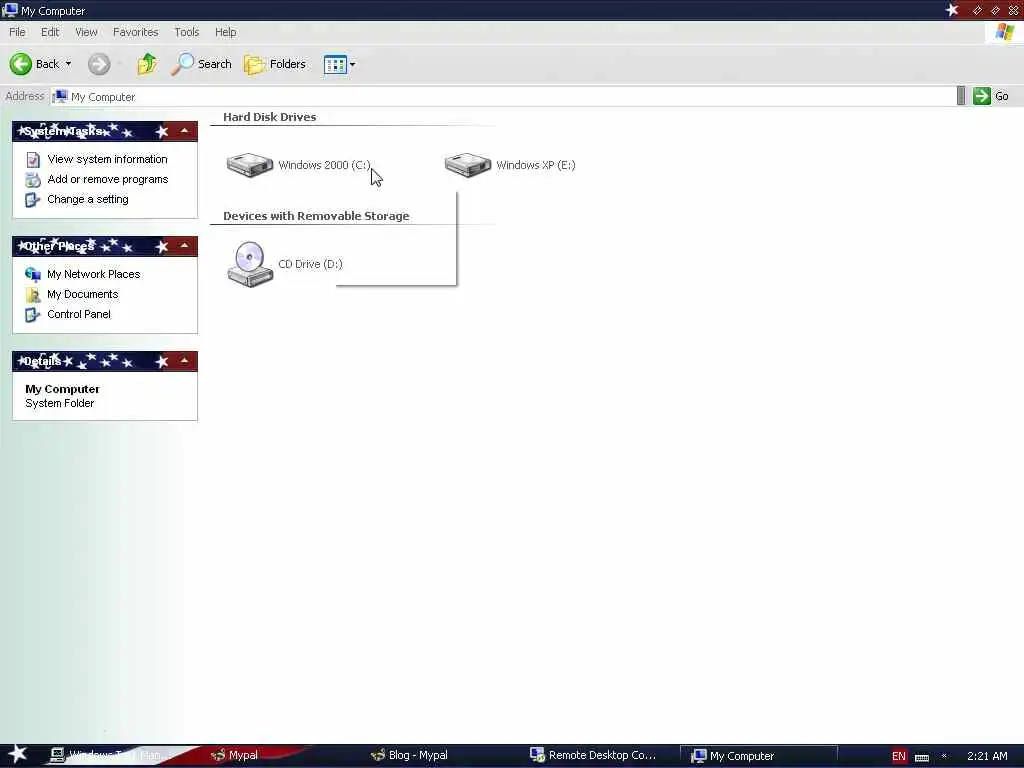Open Control Panel link
The width and height of the screenshot is (1024, 768).
pos(78,314)
